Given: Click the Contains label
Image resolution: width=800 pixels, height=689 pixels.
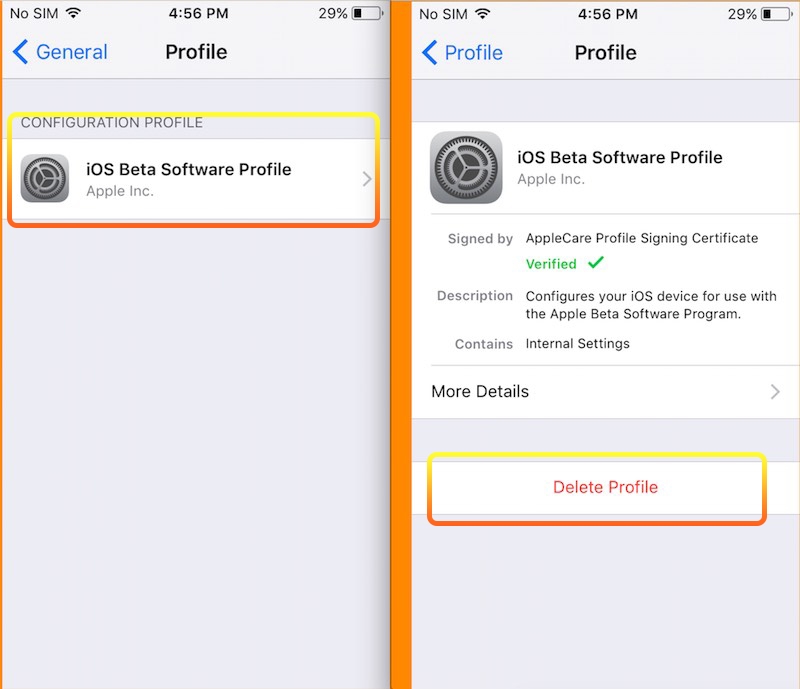Looking at the screenshot, I should [484, 344].
